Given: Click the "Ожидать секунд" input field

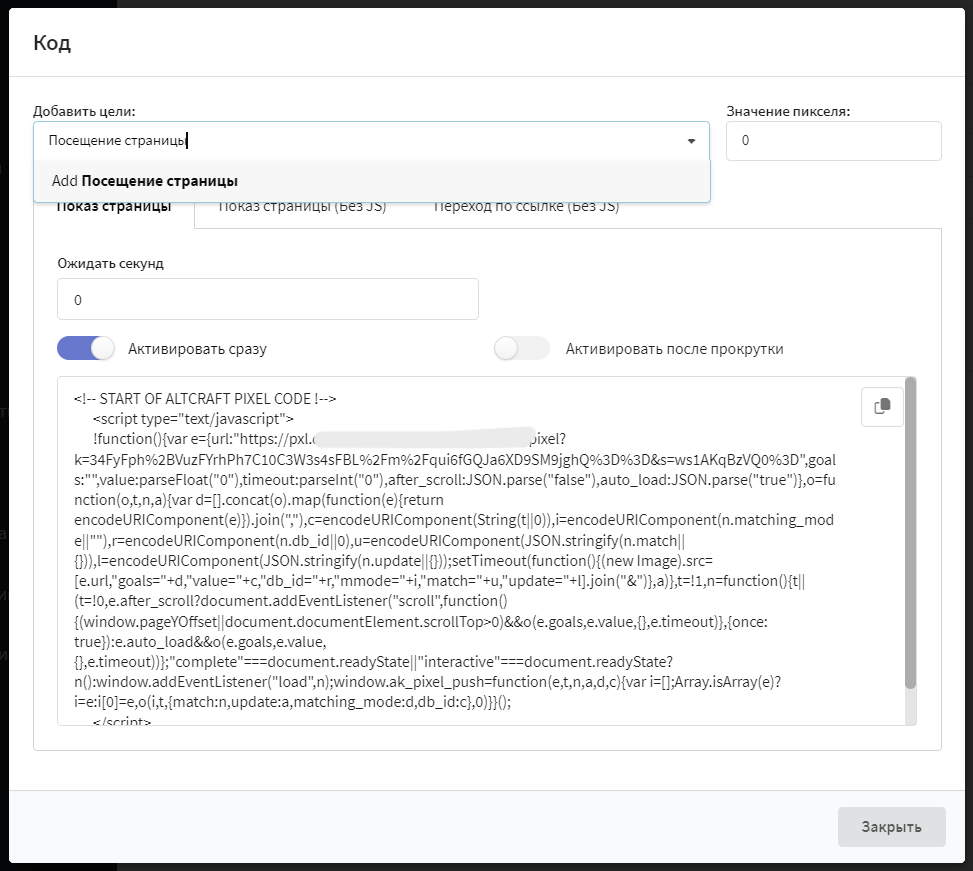Looking at the screenshot, I should [267, 300].
